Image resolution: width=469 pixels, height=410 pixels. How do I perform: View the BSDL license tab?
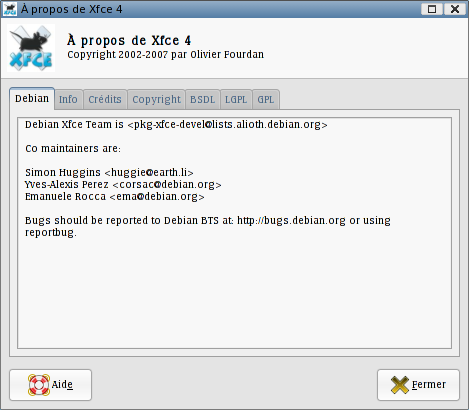click(x=203, y=99)
